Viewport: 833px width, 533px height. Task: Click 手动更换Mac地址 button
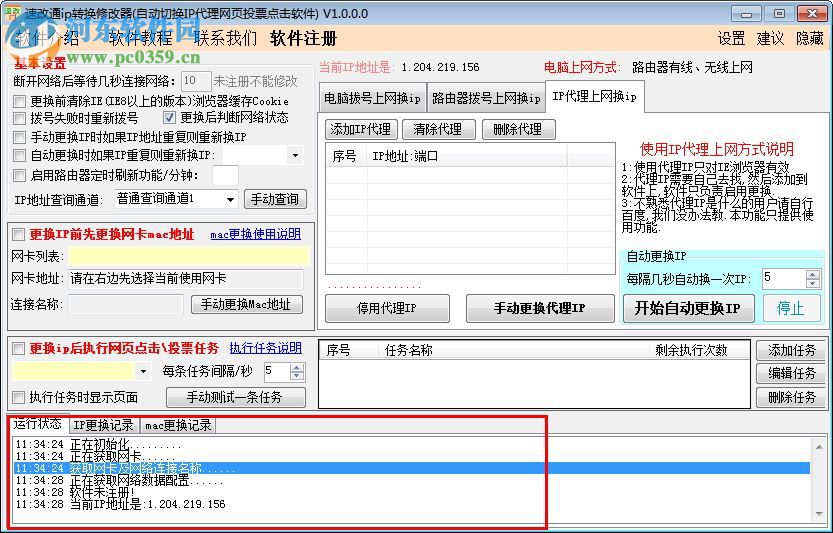point(246,304)
